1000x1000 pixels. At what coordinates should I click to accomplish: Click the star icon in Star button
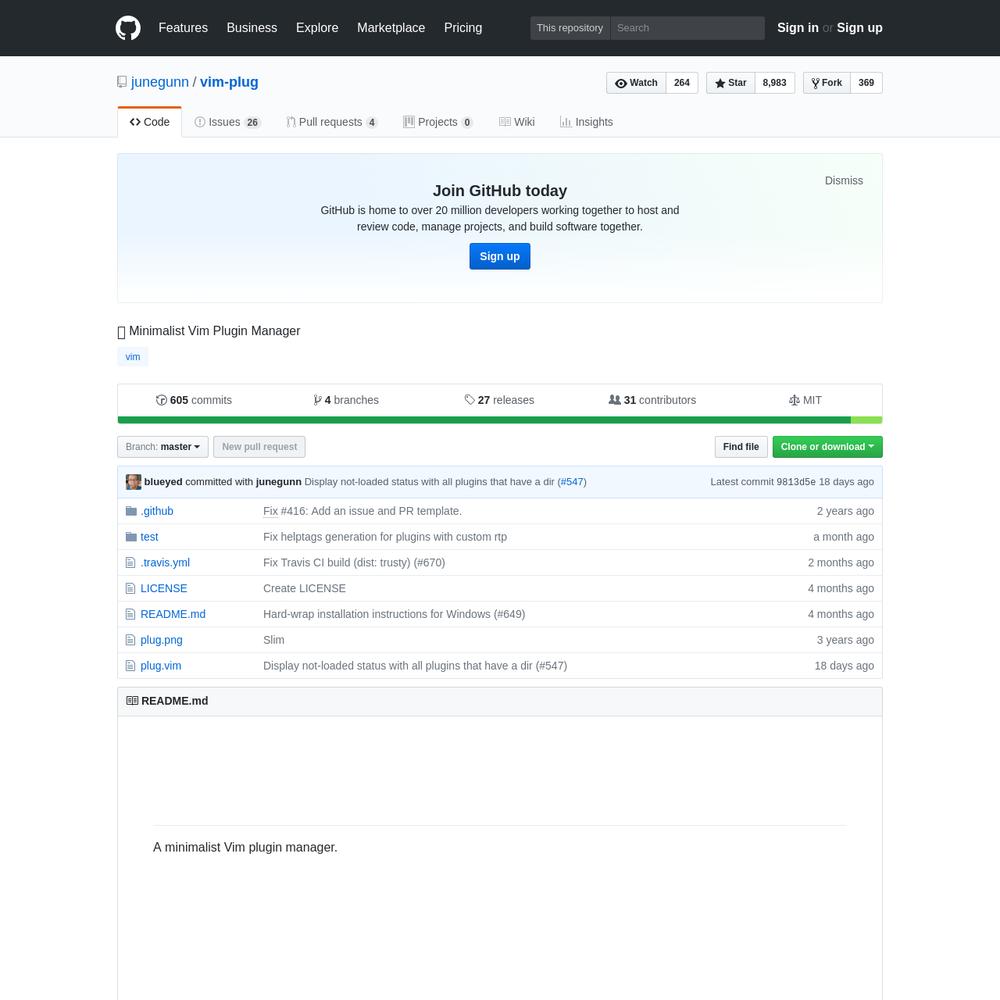point(720,83)
